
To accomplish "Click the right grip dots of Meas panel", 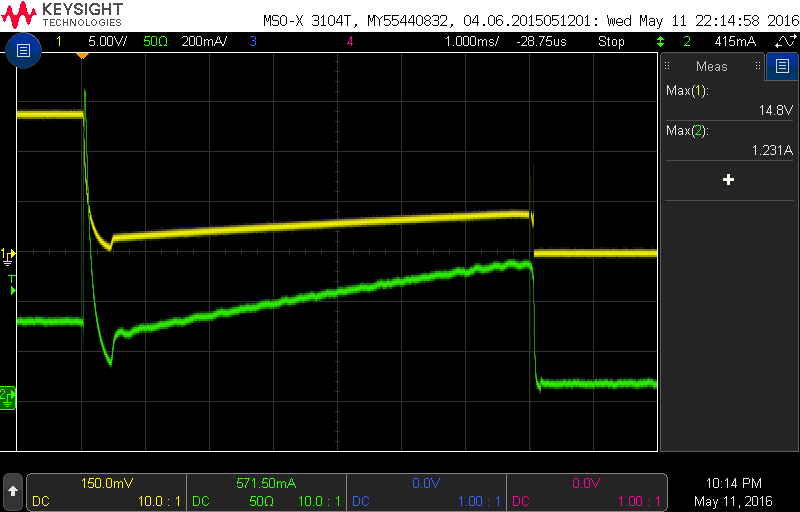I will pos(758,66).
